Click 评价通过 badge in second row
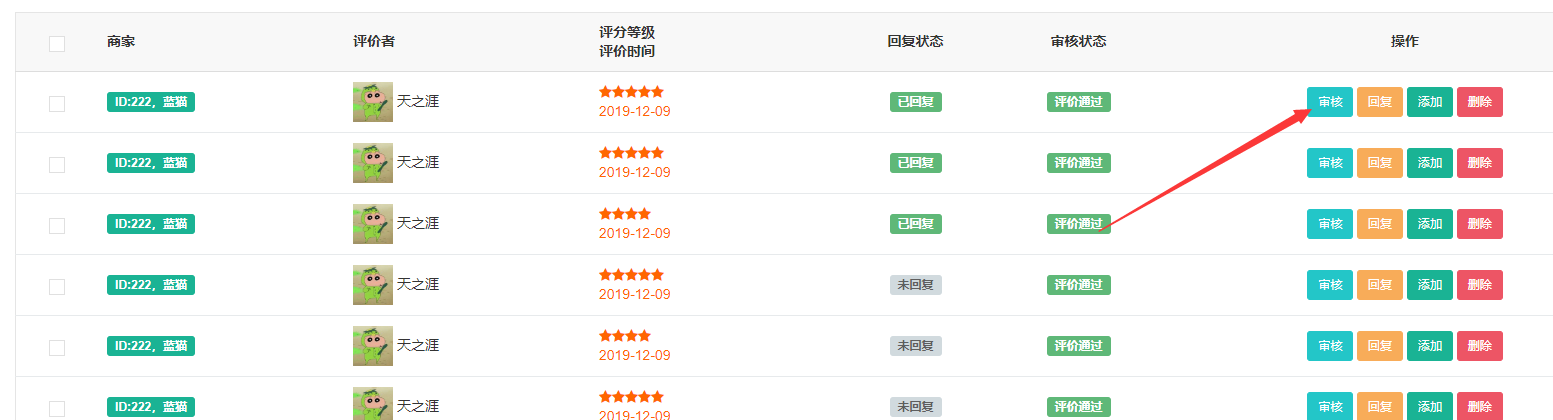 1079,163
